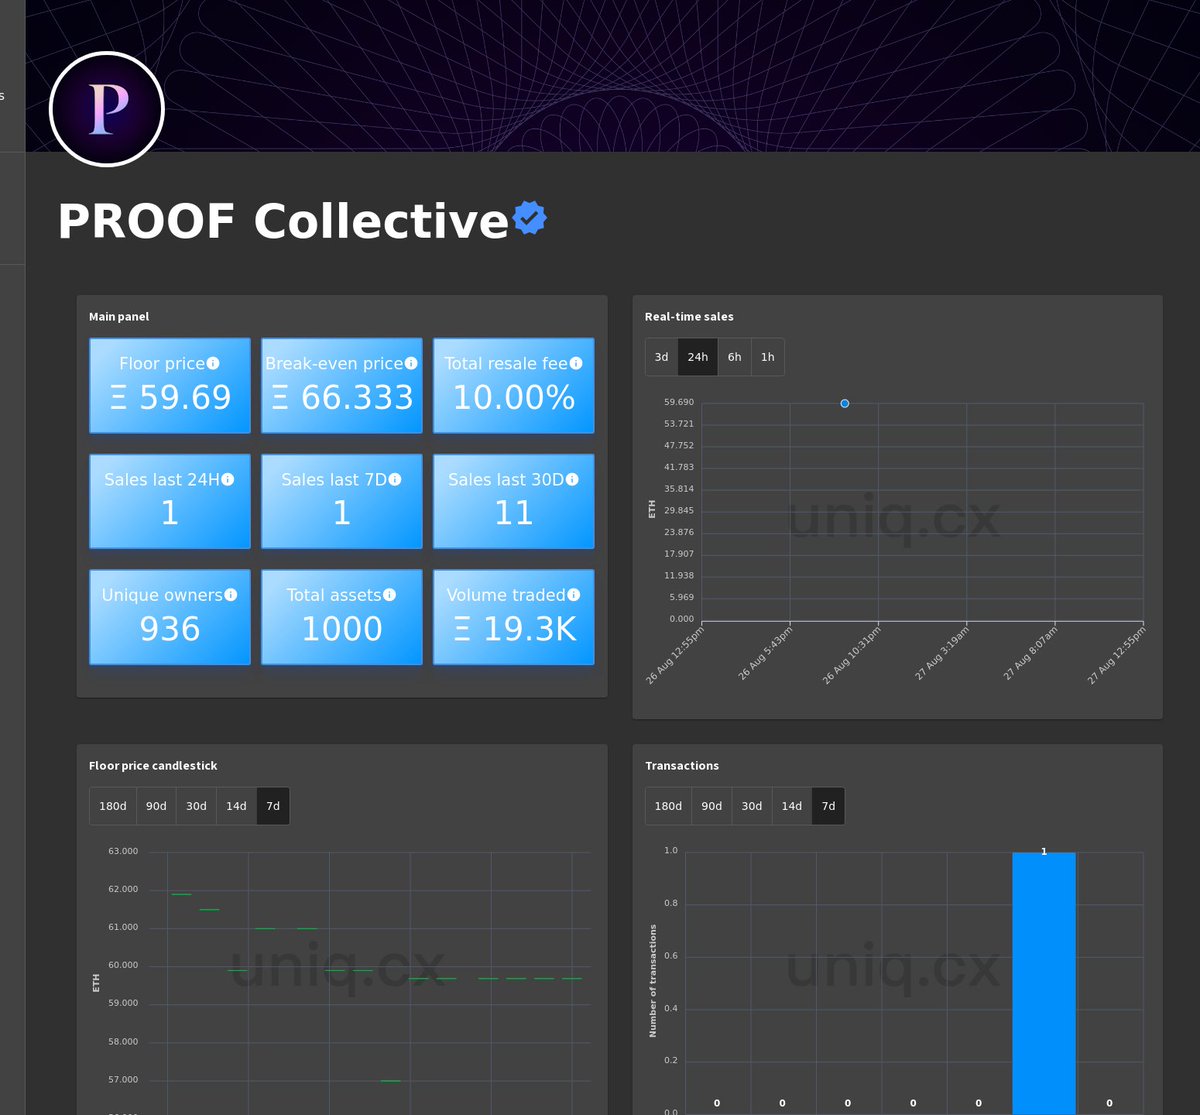Open the Sales last 30D info icon
The image size is (1200, 1115).
tap(572, 480)
